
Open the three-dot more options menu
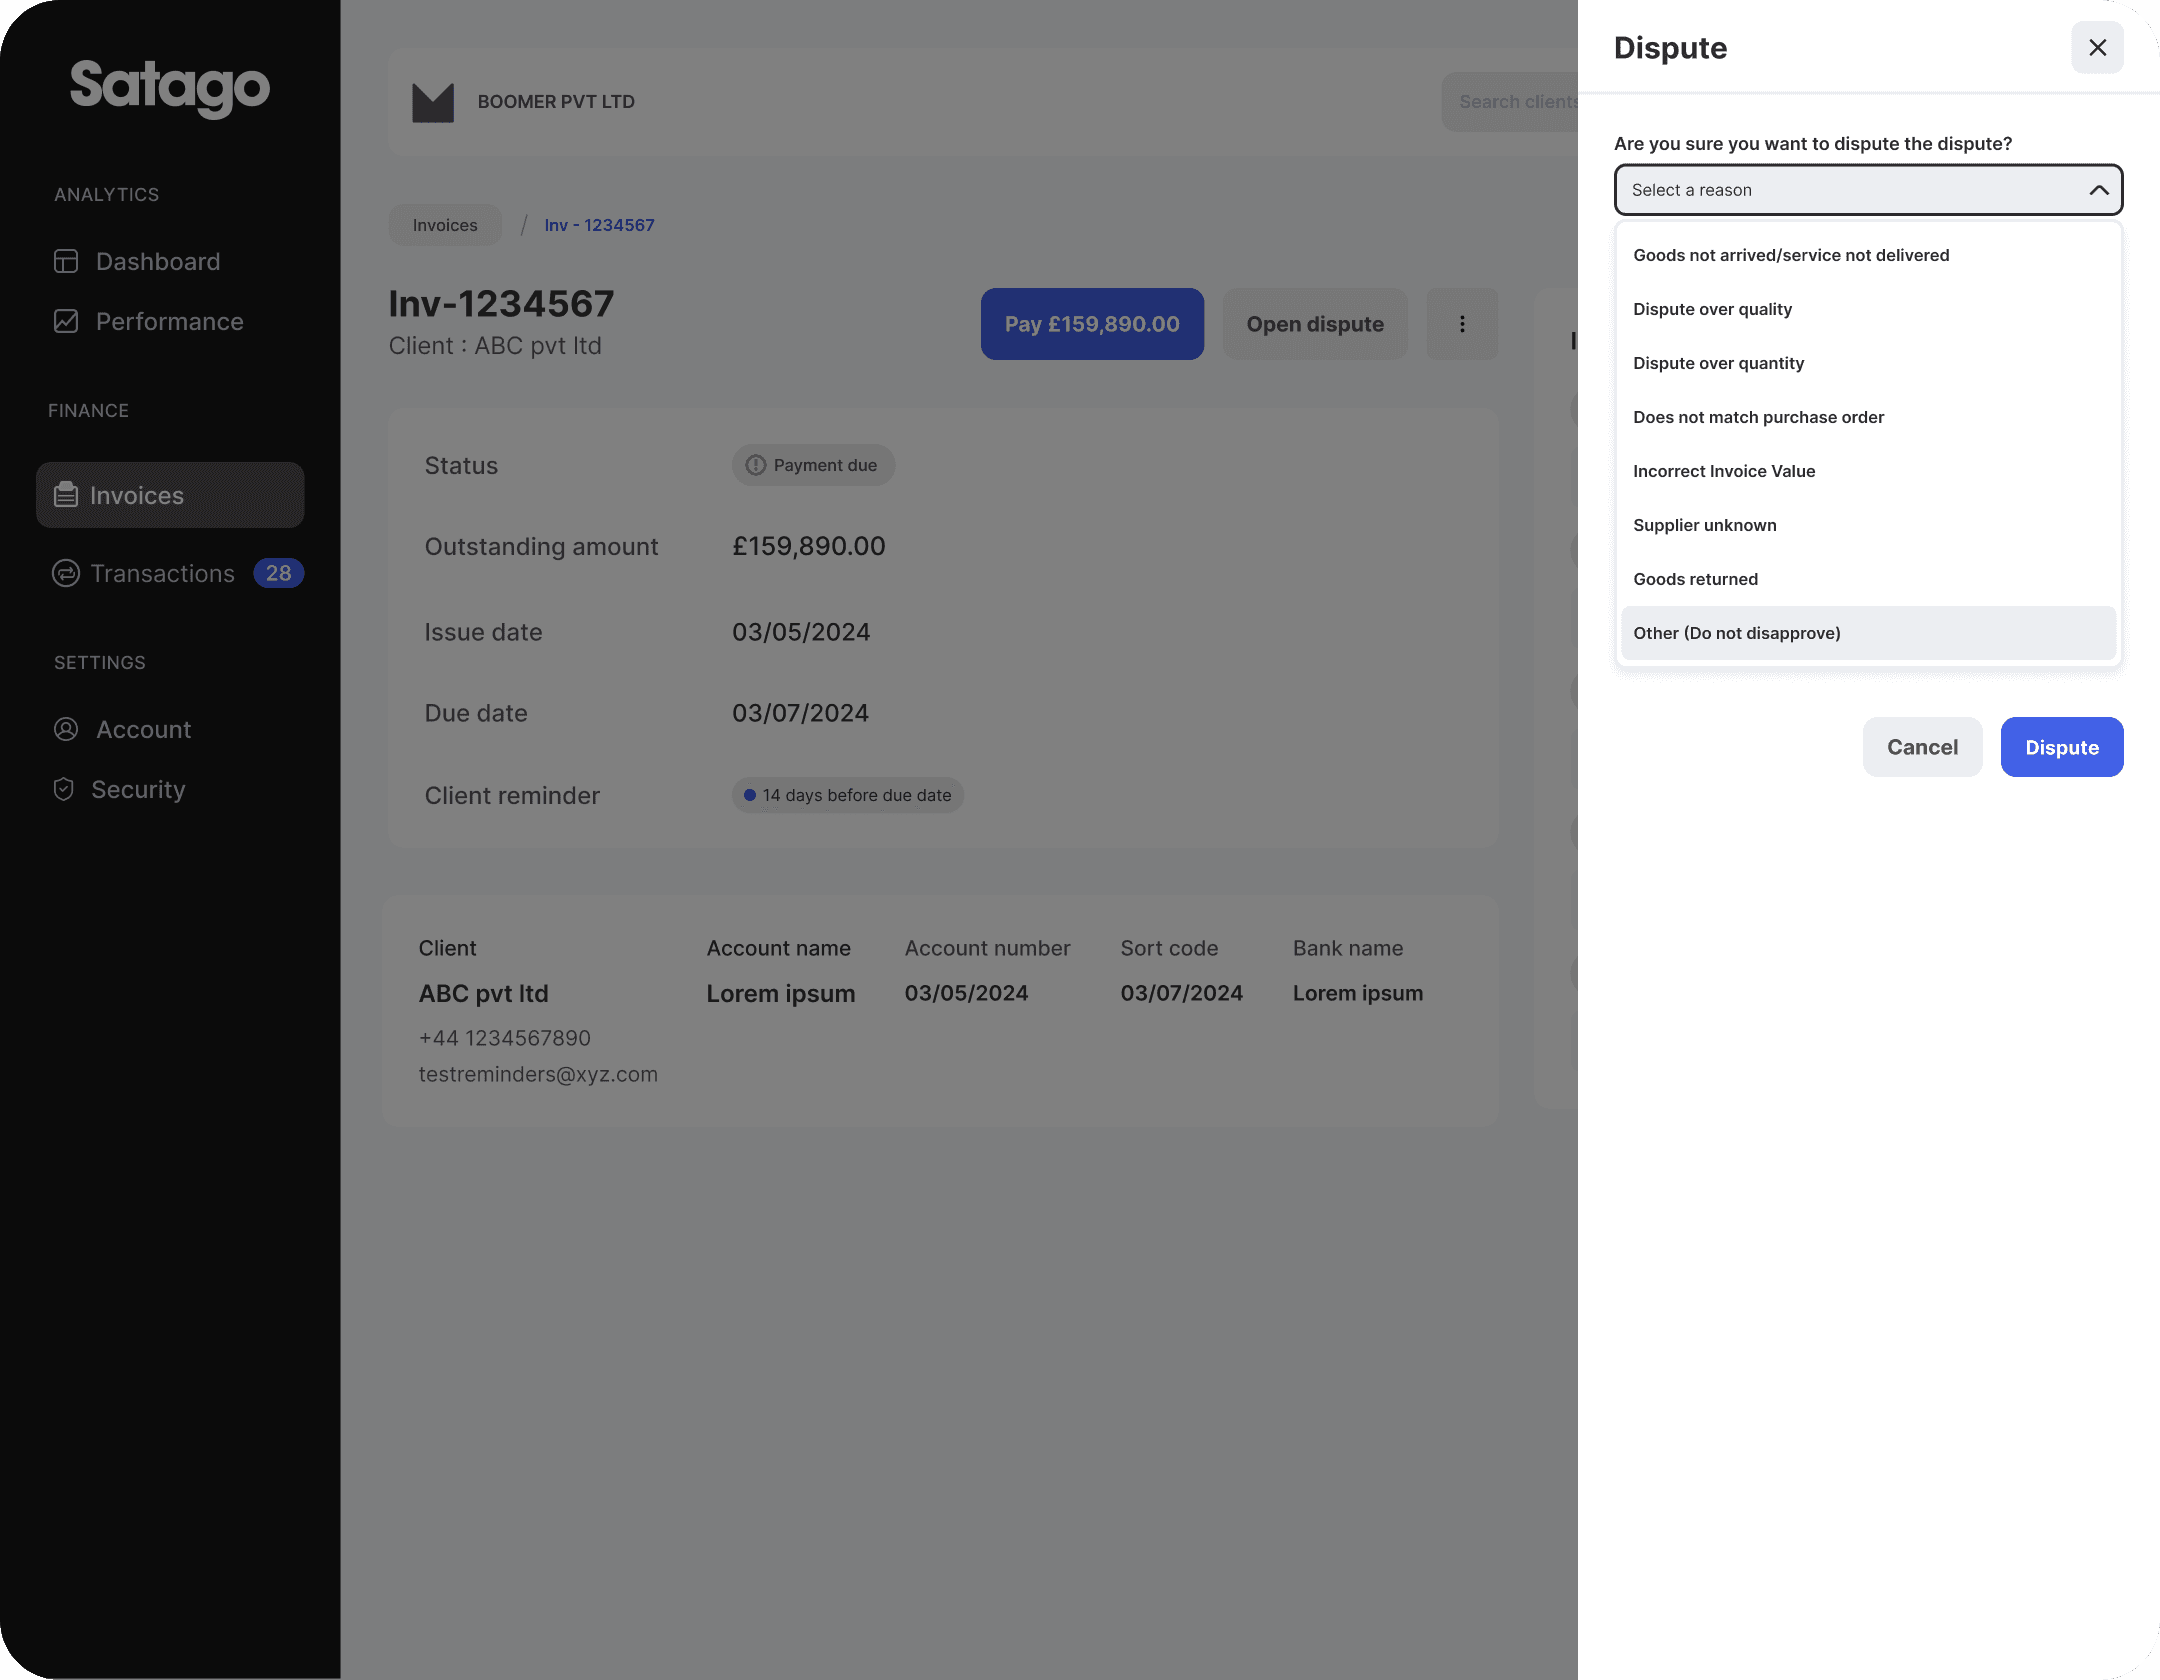(x=1462, y=324)
